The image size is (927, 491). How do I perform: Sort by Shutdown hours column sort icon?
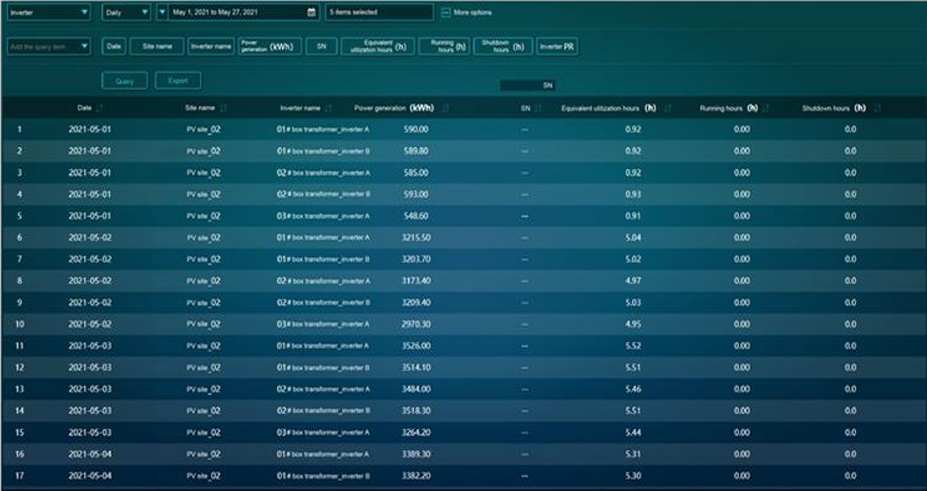[x=877, y=109]
